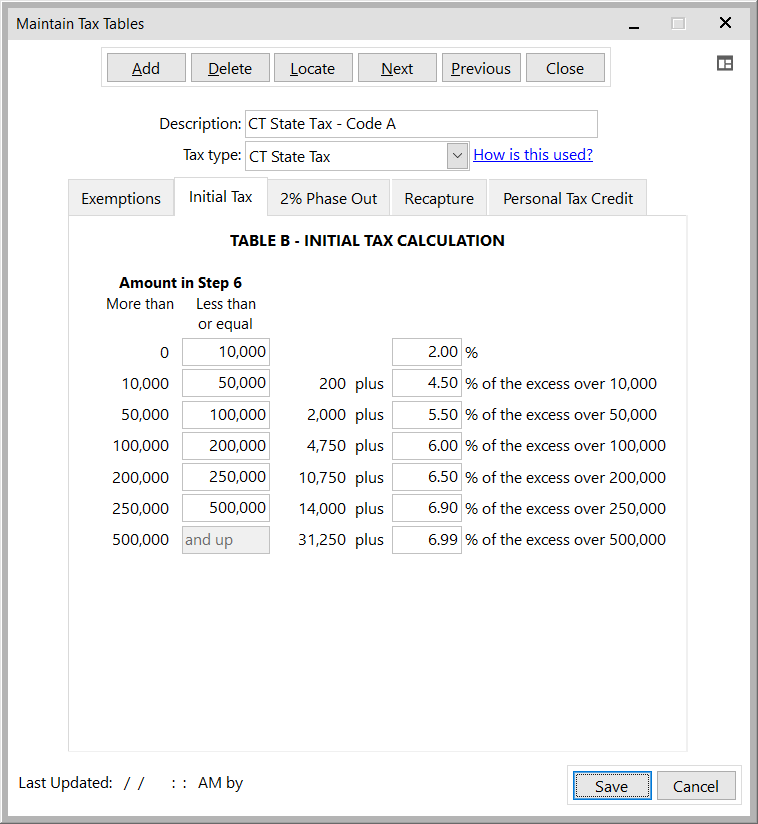This screenshot has height=824, width=758.
Task: Click the Locate button
Action: 312,68
